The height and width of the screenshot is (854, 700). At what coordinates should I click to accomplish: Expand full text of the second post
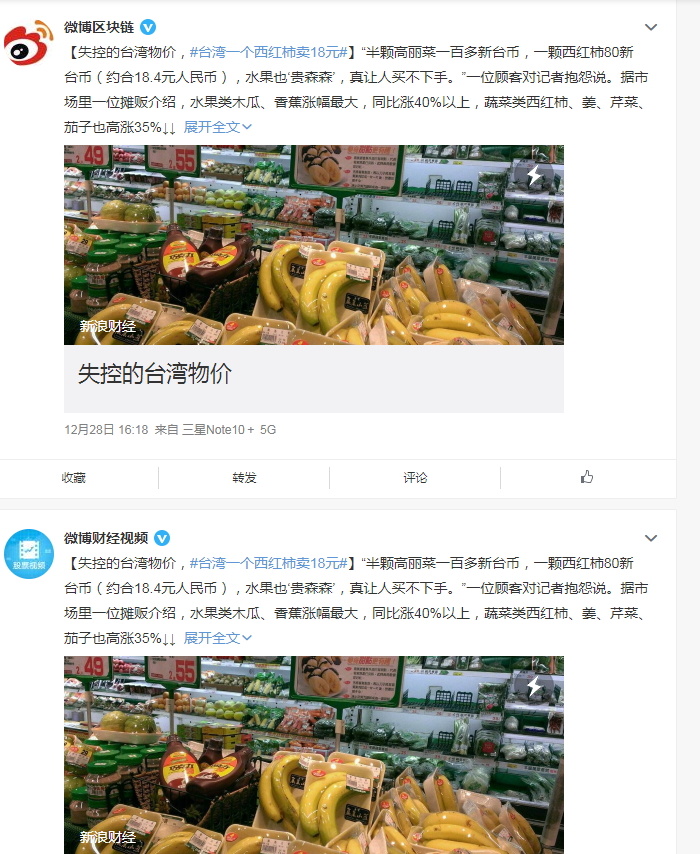(217, 638)
